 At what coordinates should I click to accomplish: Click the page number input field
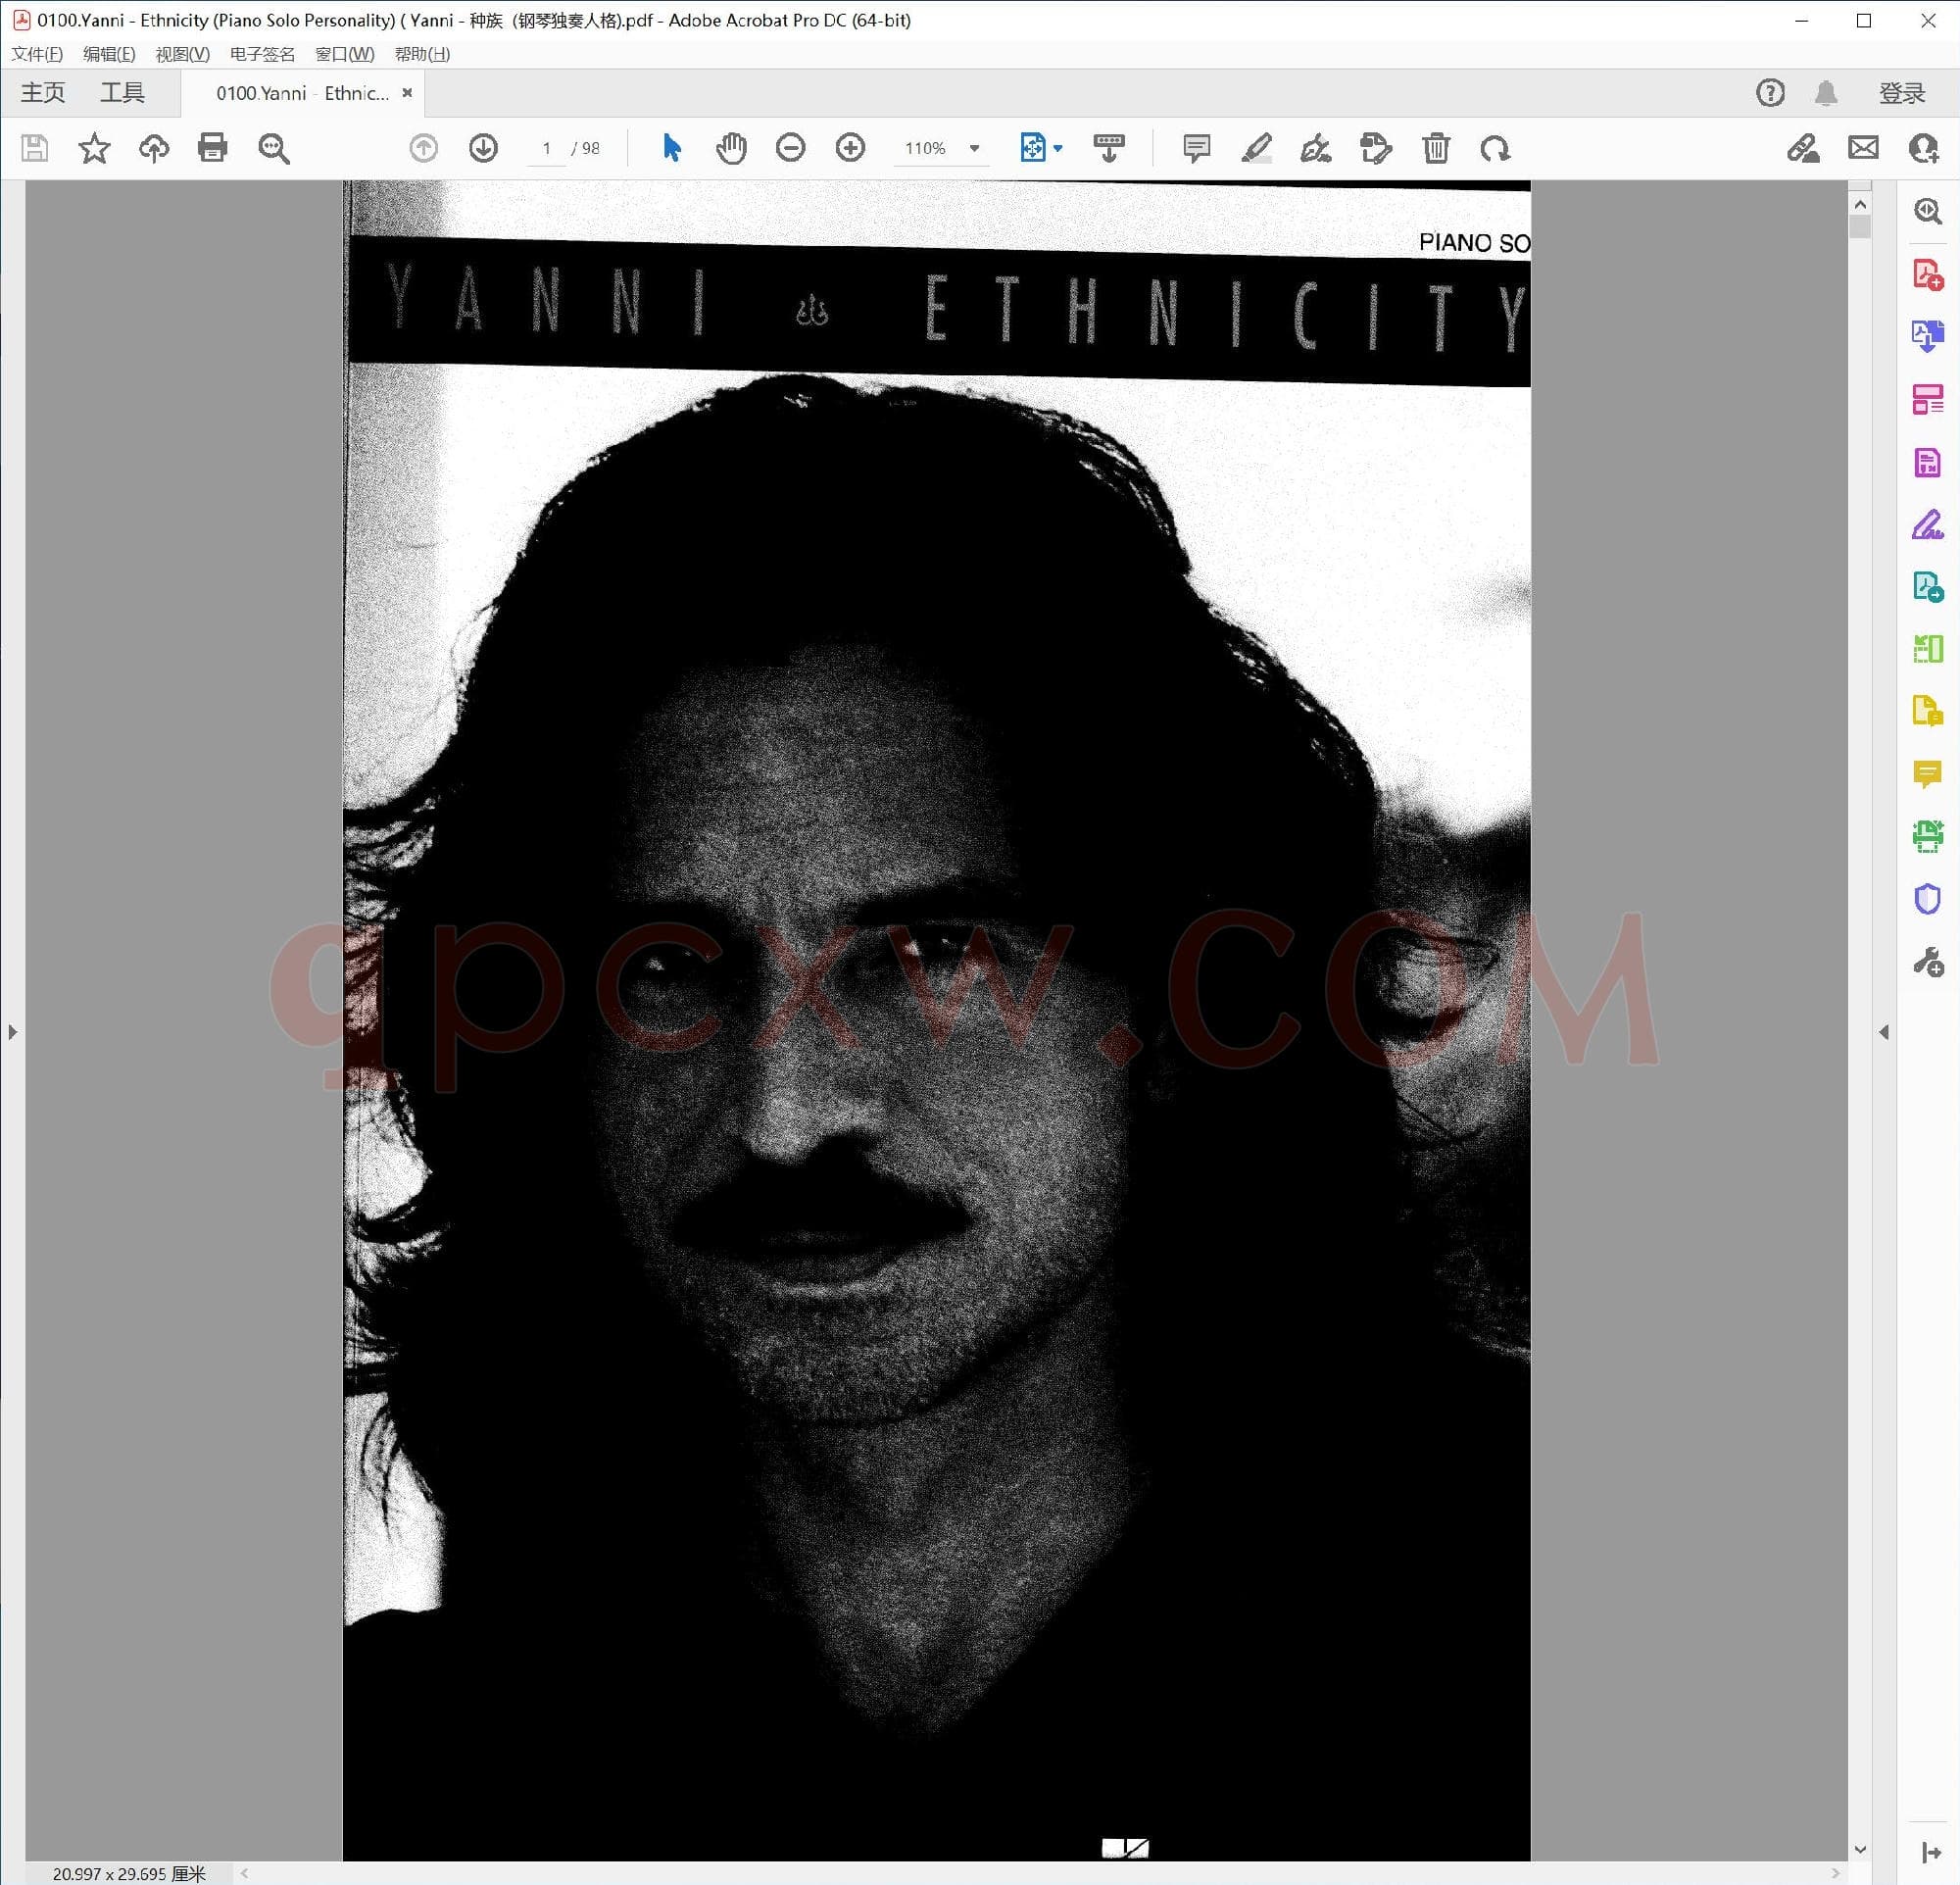pyautogui.click(x=546, y=148)
